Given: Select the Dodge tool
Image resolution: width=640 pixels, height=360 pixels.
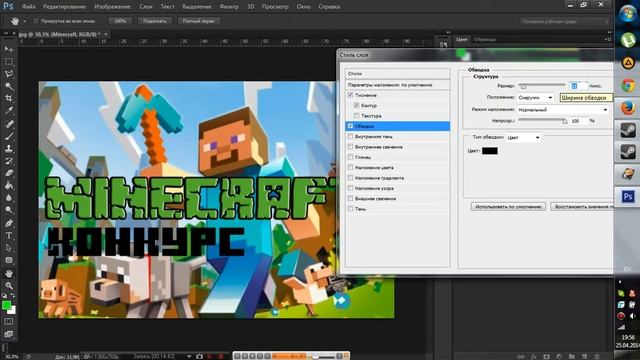Looking at the screenshot, I should [x=9, y=210].
